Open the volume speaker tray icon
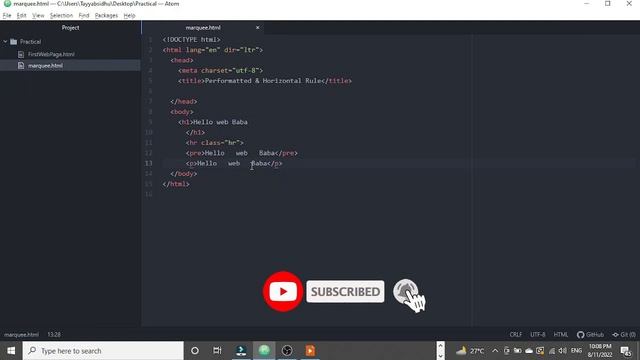The image size is (640, 360). point(562,351)
